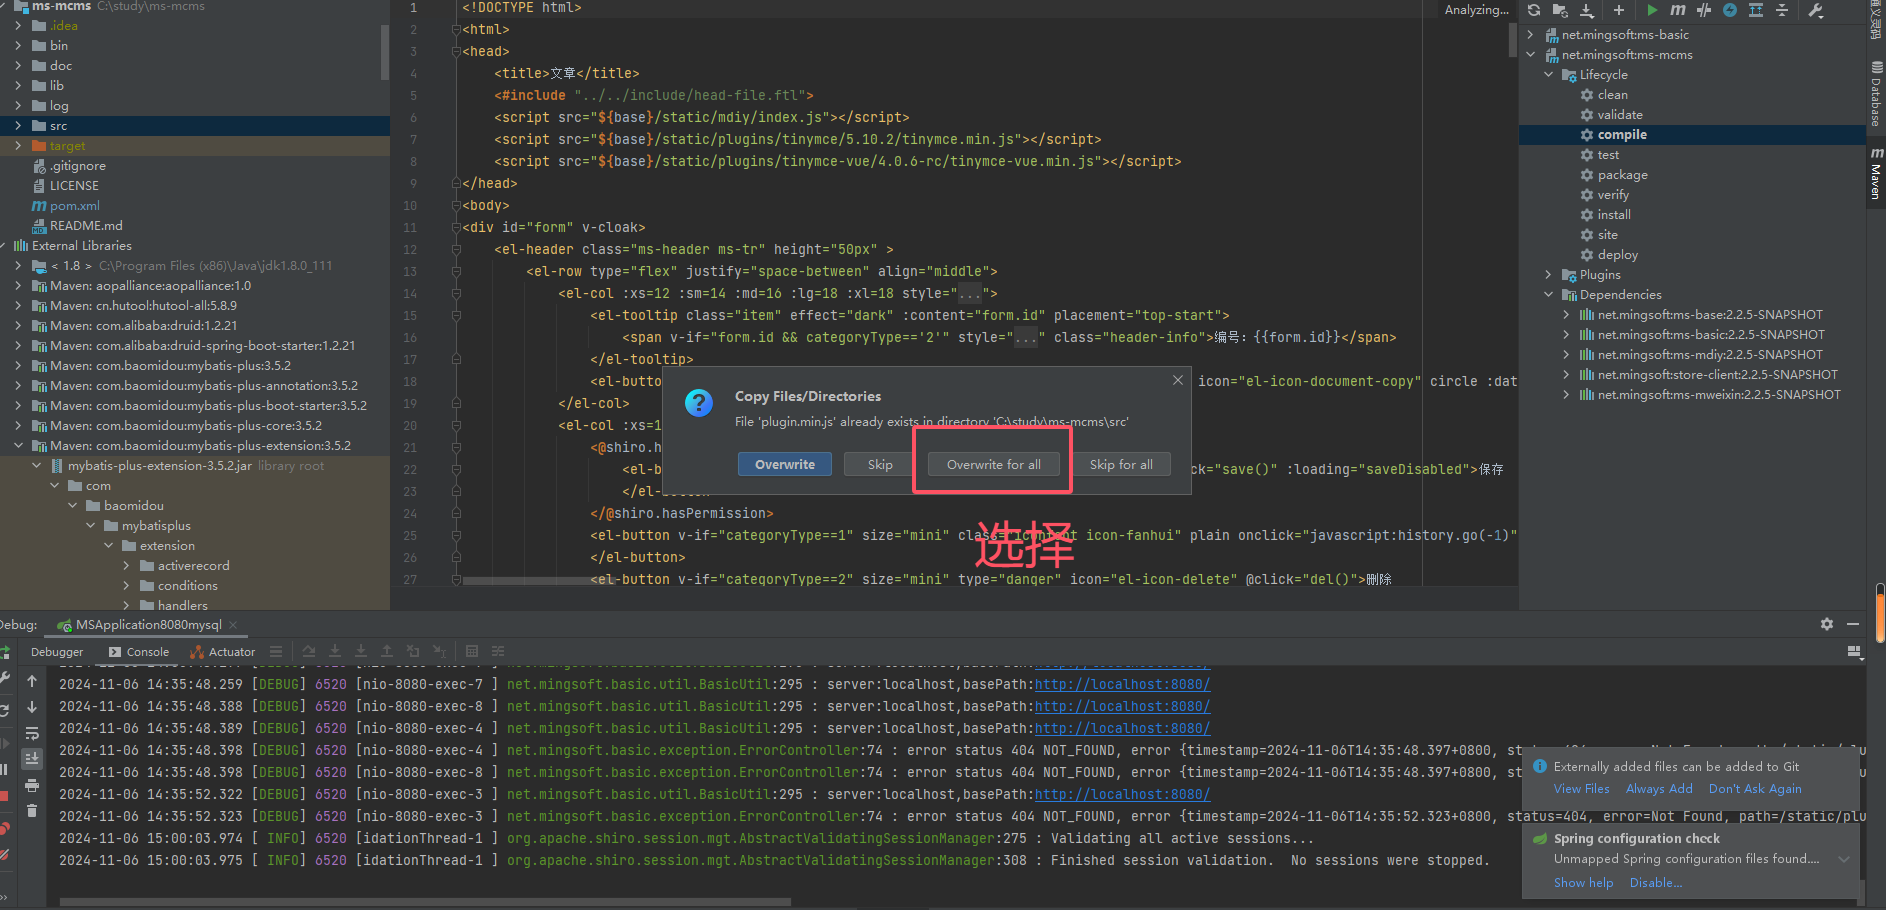Image resolution: width=1886 pixels, height=910 pixels.
Task: Toggle Skip Tests mode lightning icon
Action: [1730, 10]
